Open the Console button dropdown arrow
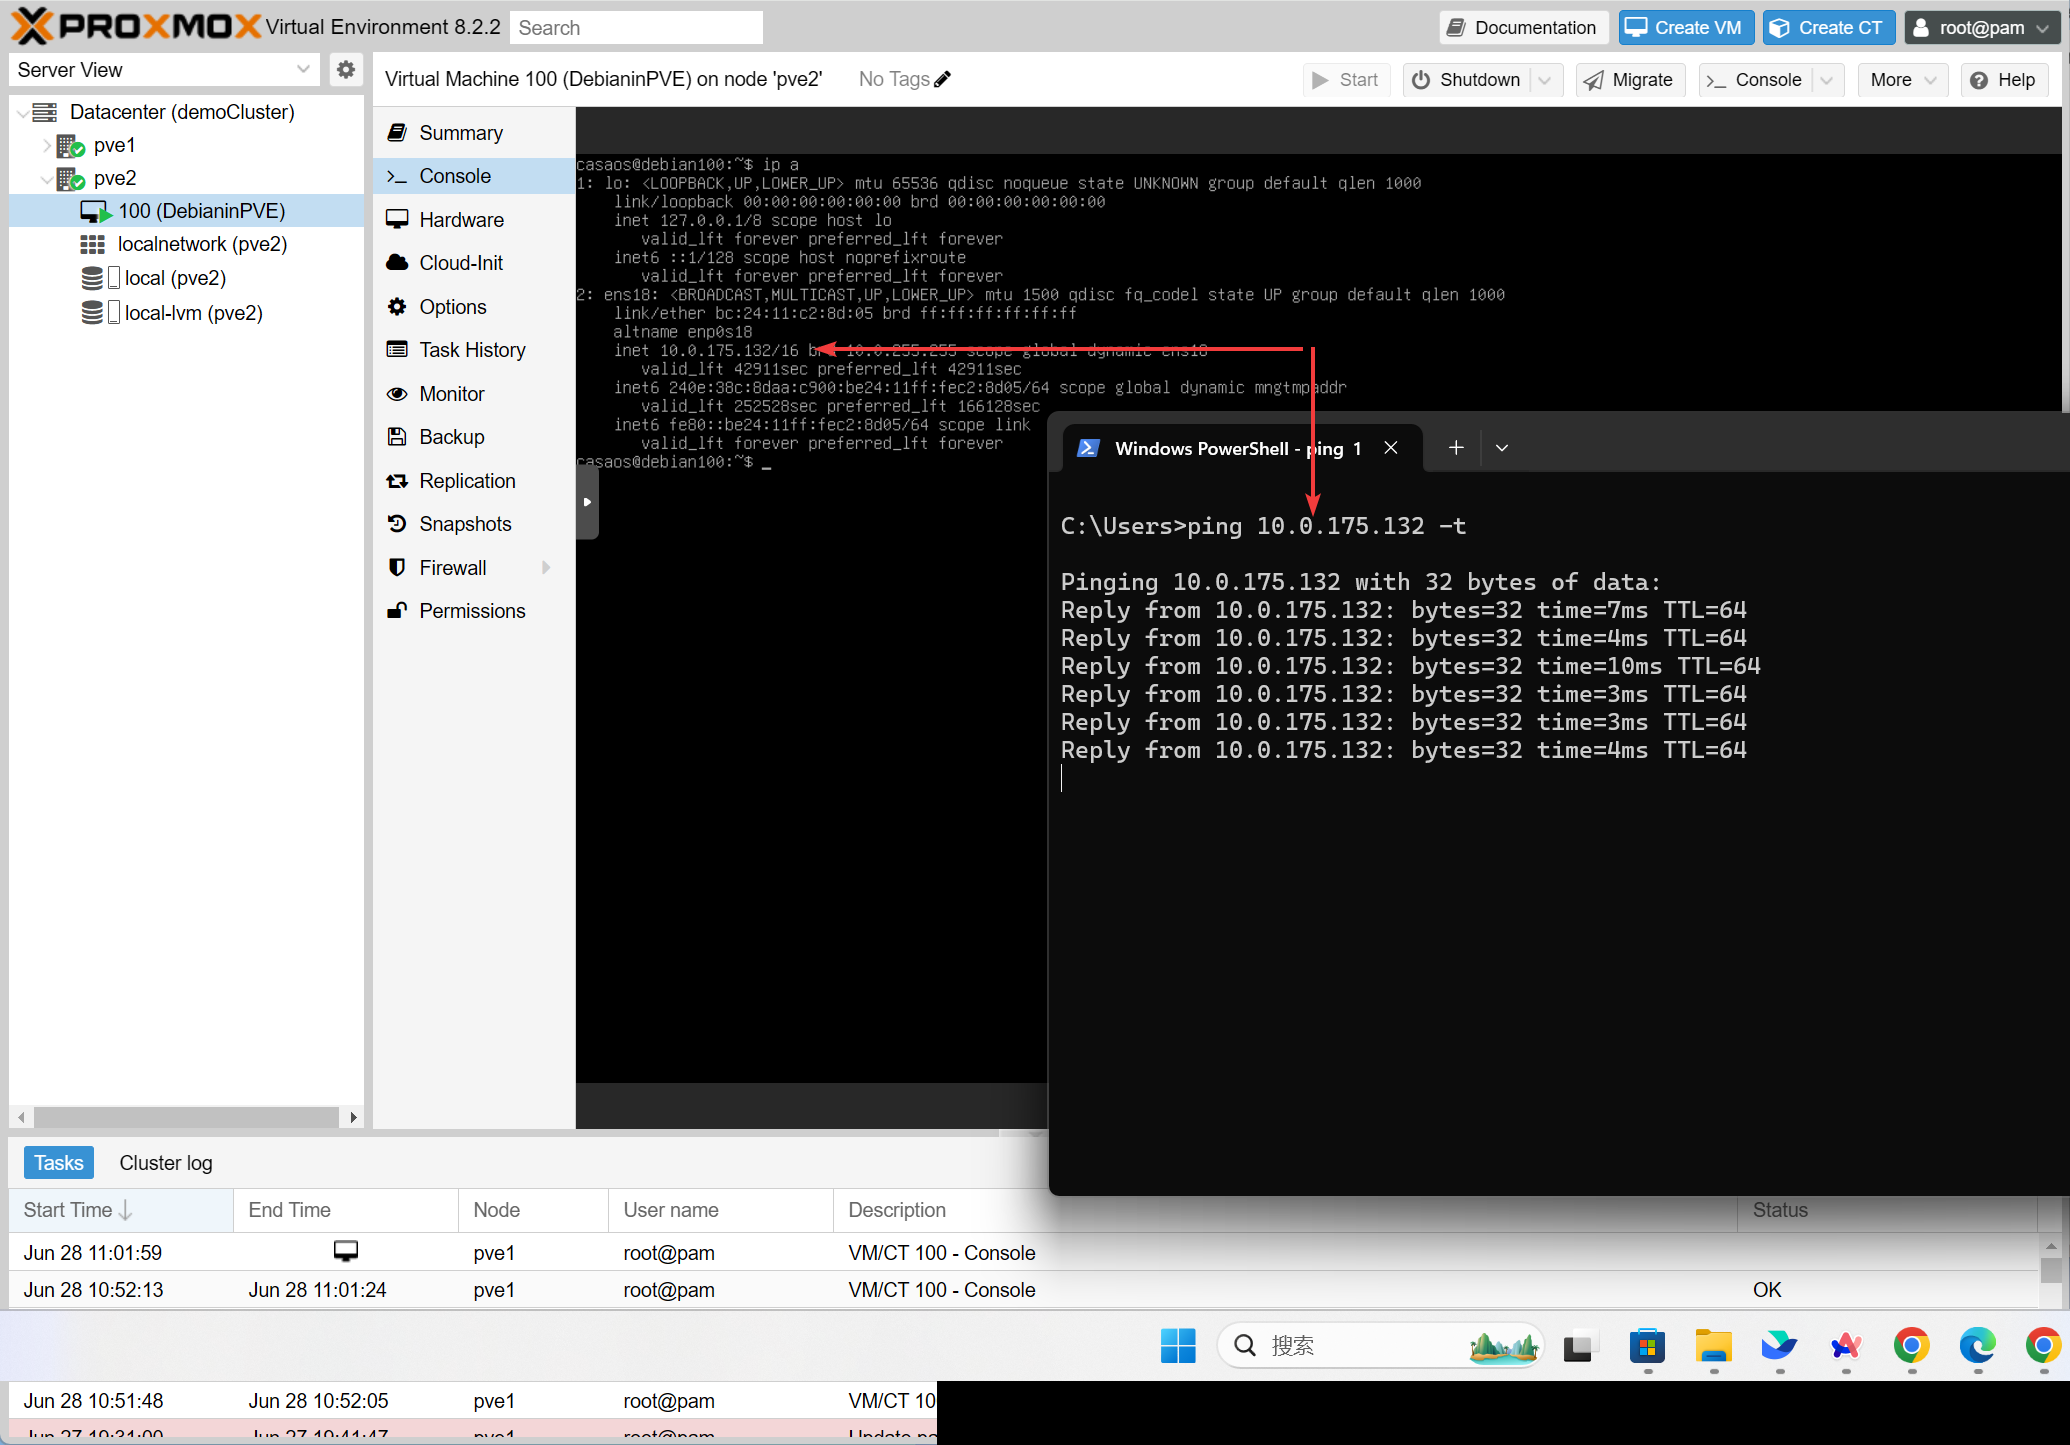The height and width of the screenshot is (1445, 2070). click(1827, 80)
